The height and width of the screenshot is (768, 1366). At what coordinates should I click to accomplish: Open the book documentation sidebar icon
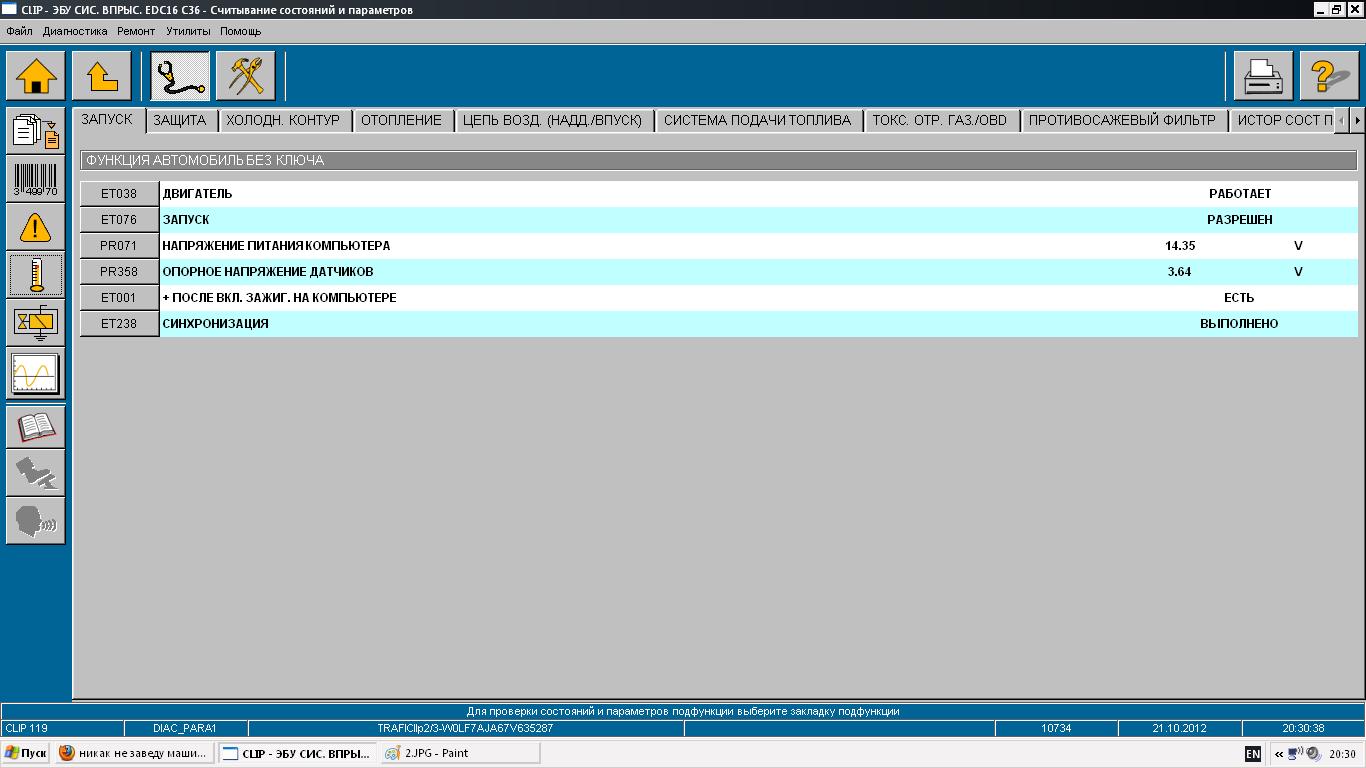[x=36, y=427]
